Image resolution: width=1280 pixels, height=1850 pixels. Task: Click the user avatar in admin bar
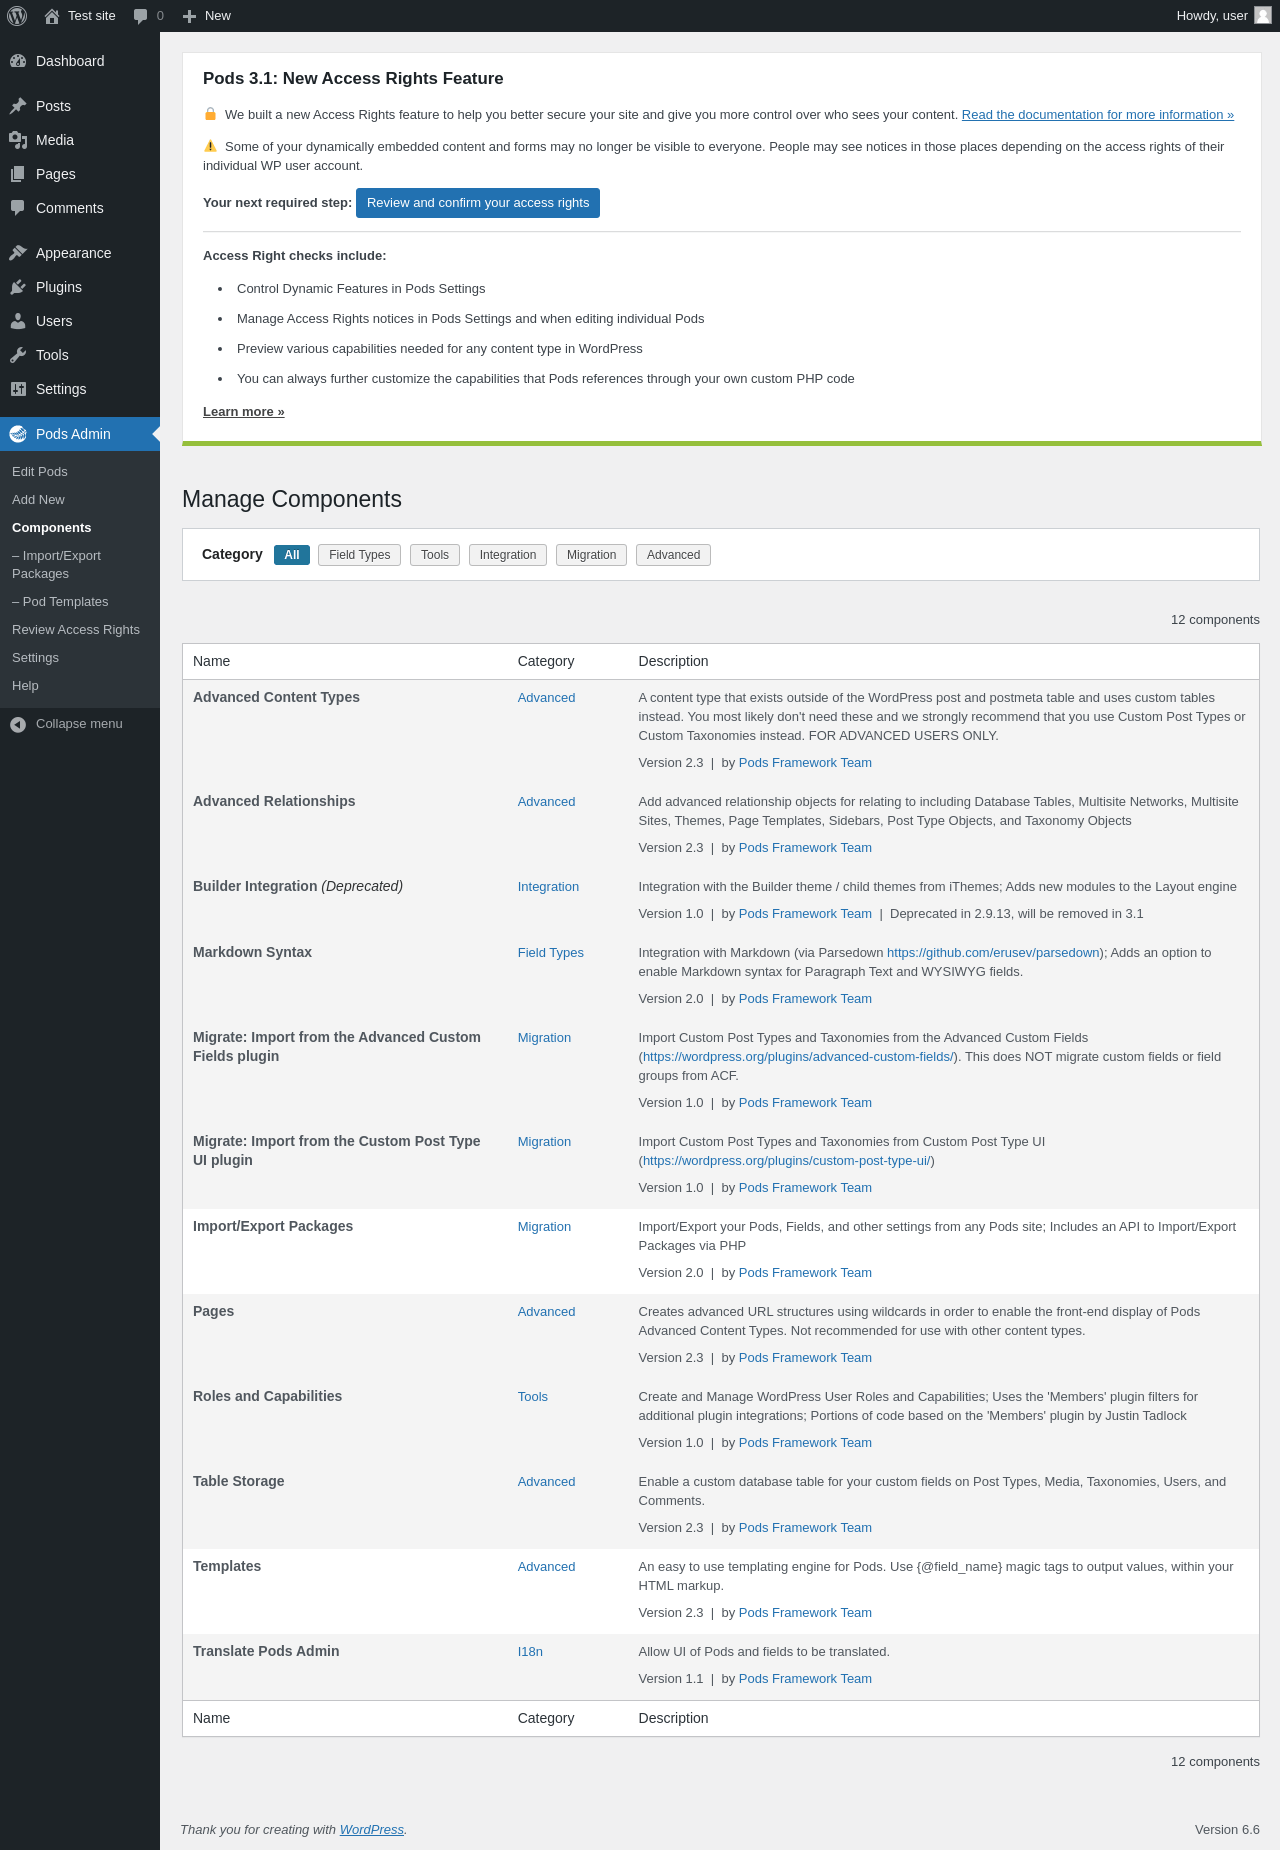click(1263, 16)
